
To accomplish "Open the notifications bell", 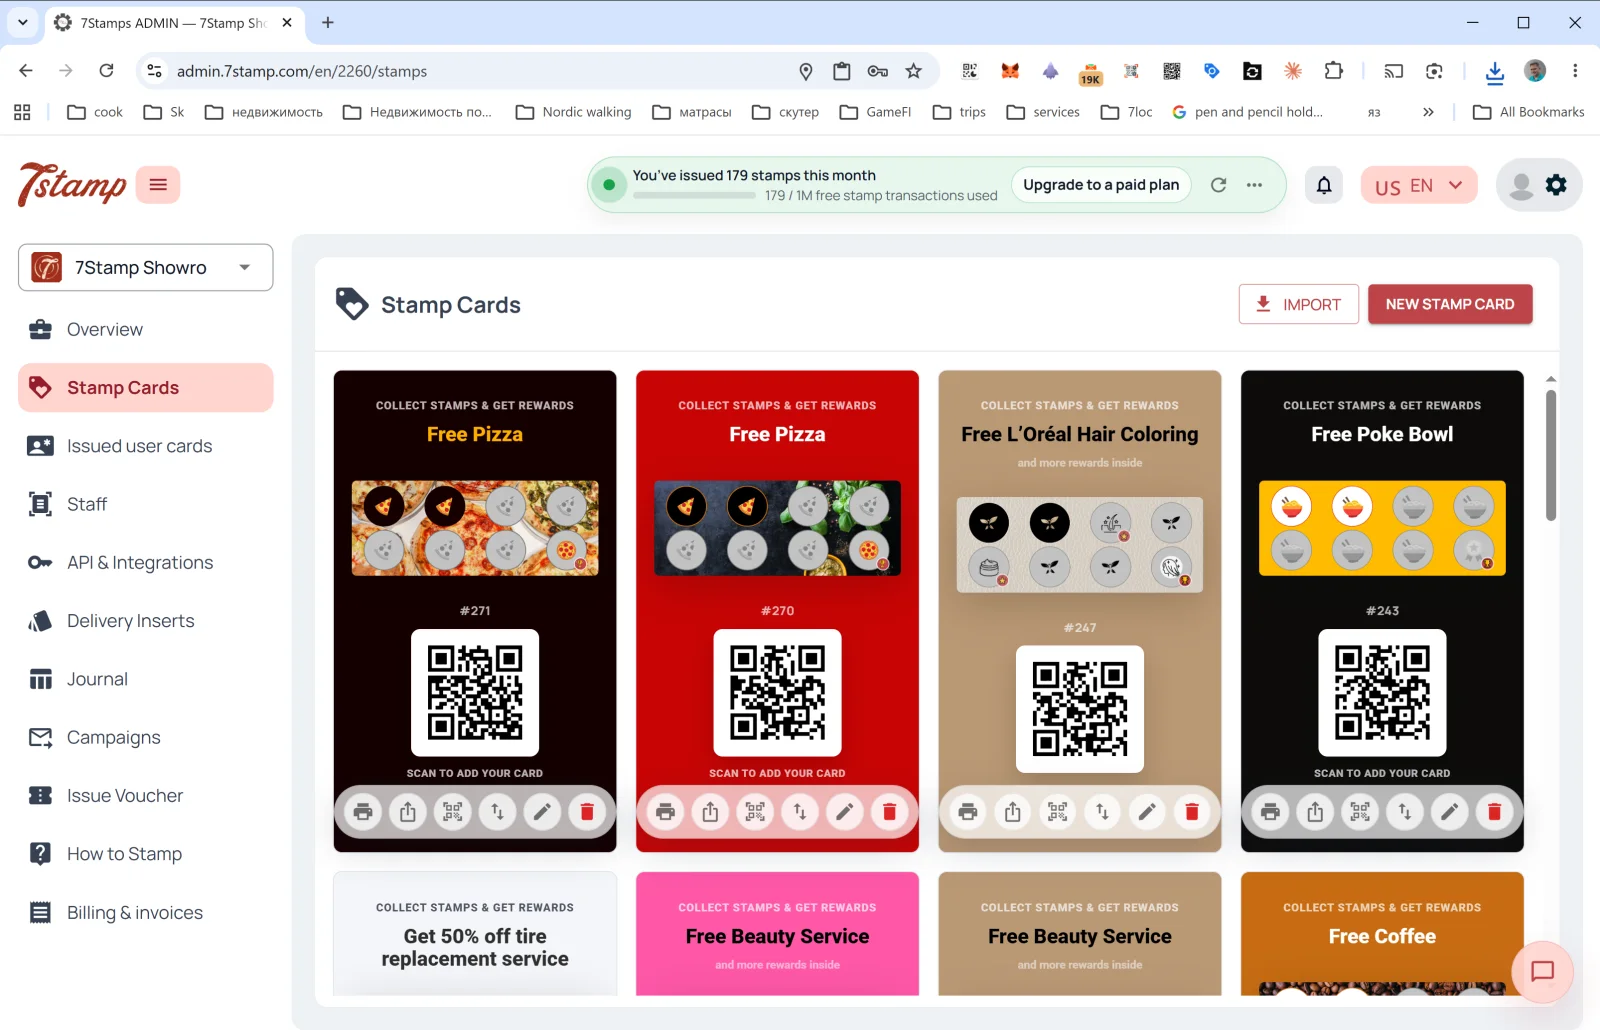I will 1324,185.
